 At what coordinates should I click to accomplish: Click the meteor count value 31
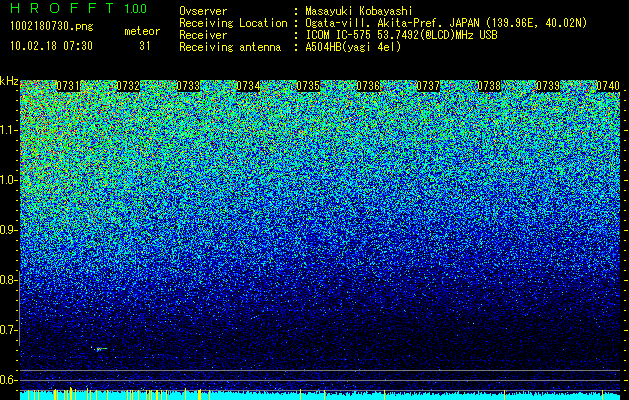coord(145,46)
